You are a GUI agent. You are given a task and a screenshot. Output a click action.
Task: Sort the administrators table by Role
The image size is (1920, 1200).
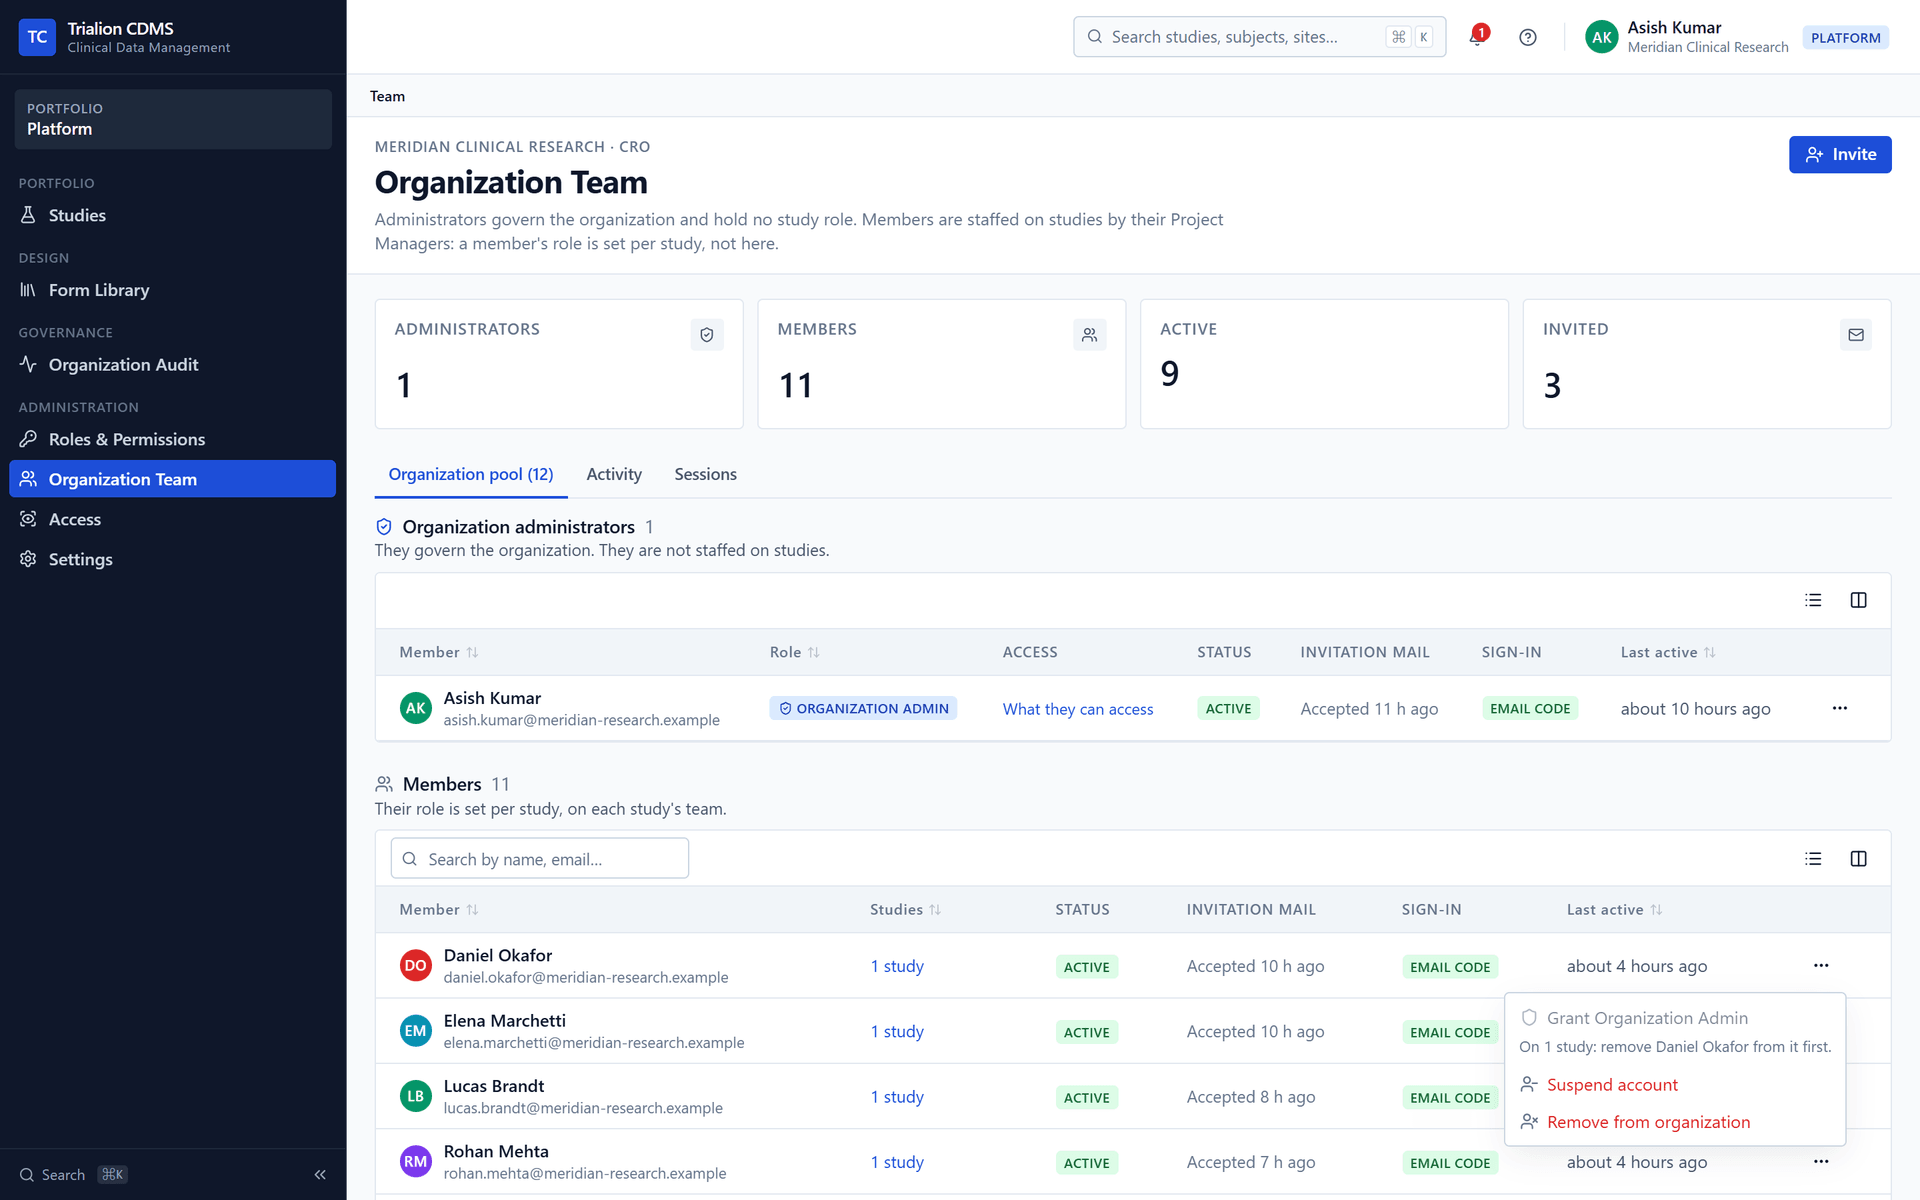795,652
